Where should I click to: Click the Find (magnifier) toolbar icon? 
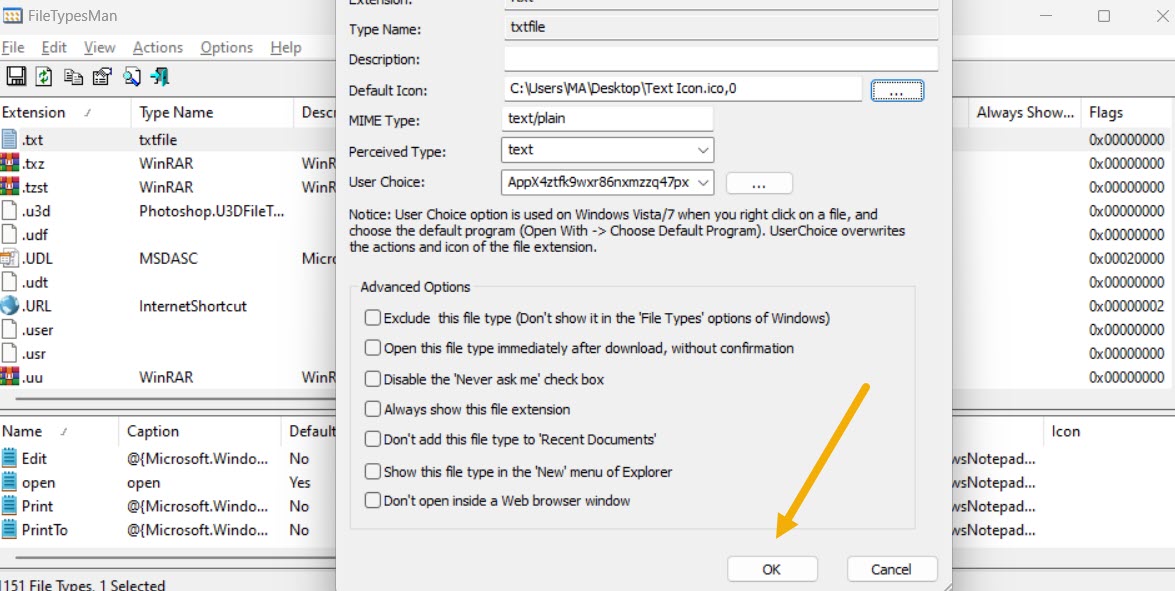(131, 77)
